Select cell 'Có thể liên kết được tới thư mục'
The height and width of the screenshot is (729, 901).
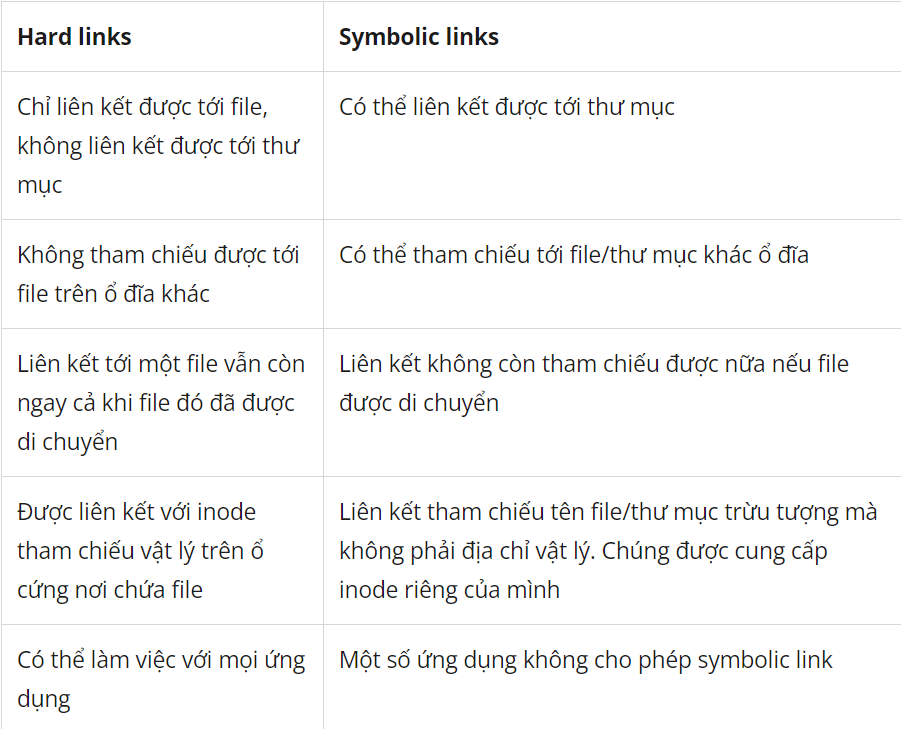pos(612,146)
